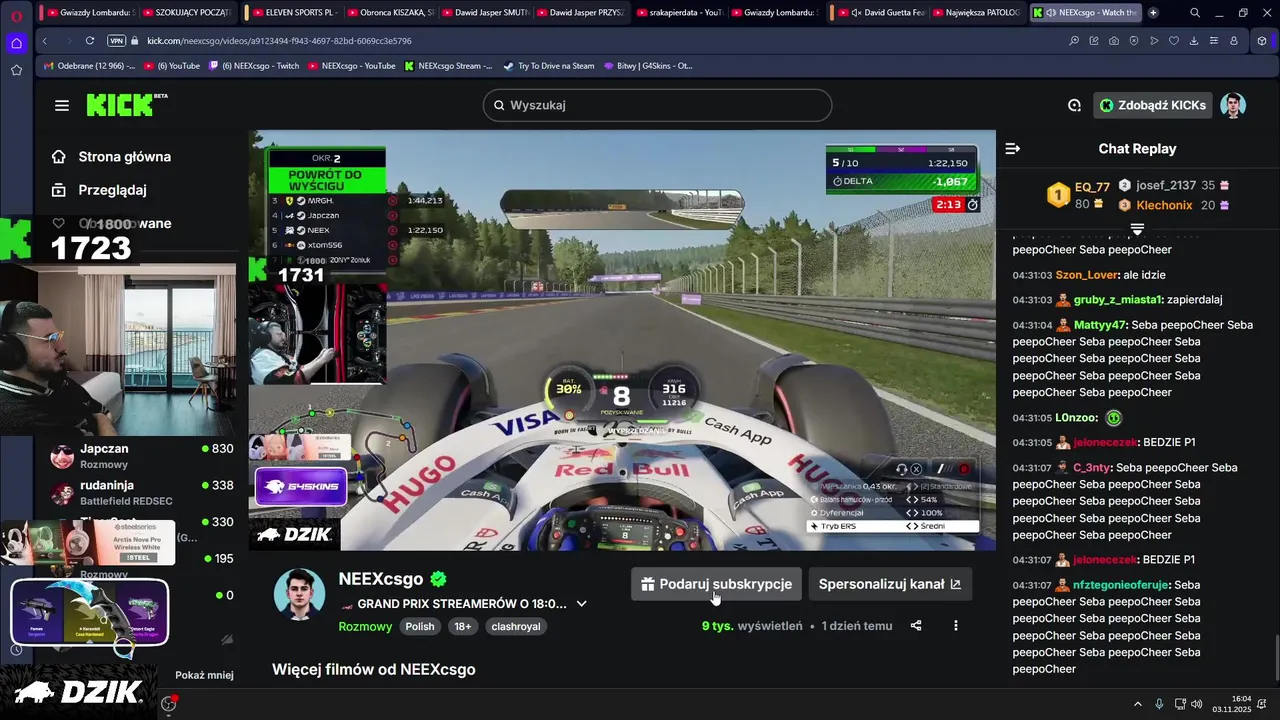Viewport: 1280px width, 720px height.
Task: Open Opera easy setup sliders icon
Action: tap(1214, 41)
